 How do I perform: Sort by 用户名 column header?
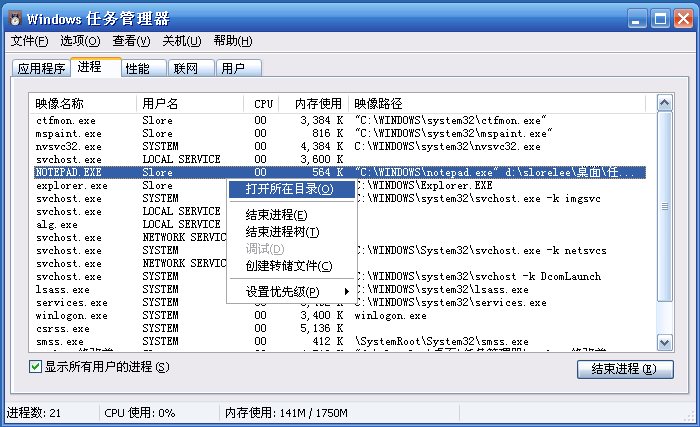(x=190, y=104)
